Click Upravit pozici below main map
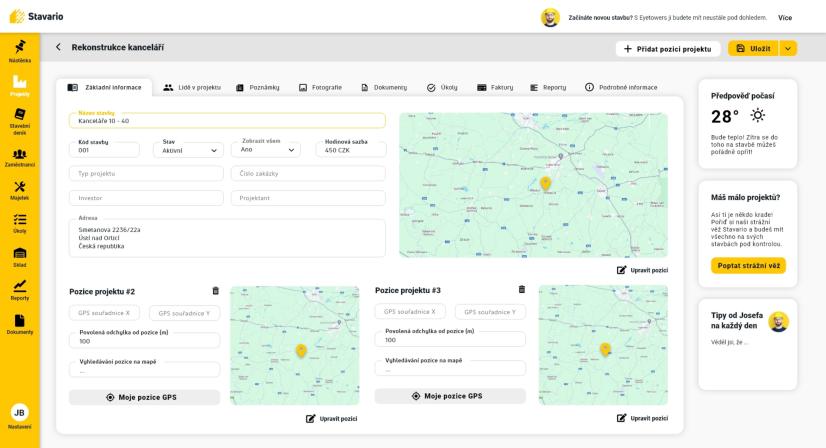 [x=643, y=270]
